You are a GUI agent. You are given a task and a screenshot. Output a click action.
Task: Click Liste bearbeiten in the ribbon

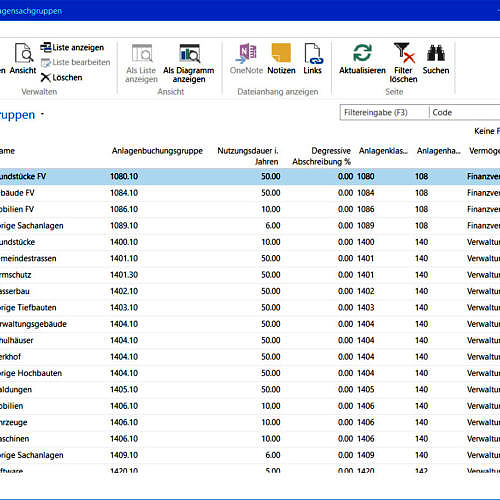(76, 62)
